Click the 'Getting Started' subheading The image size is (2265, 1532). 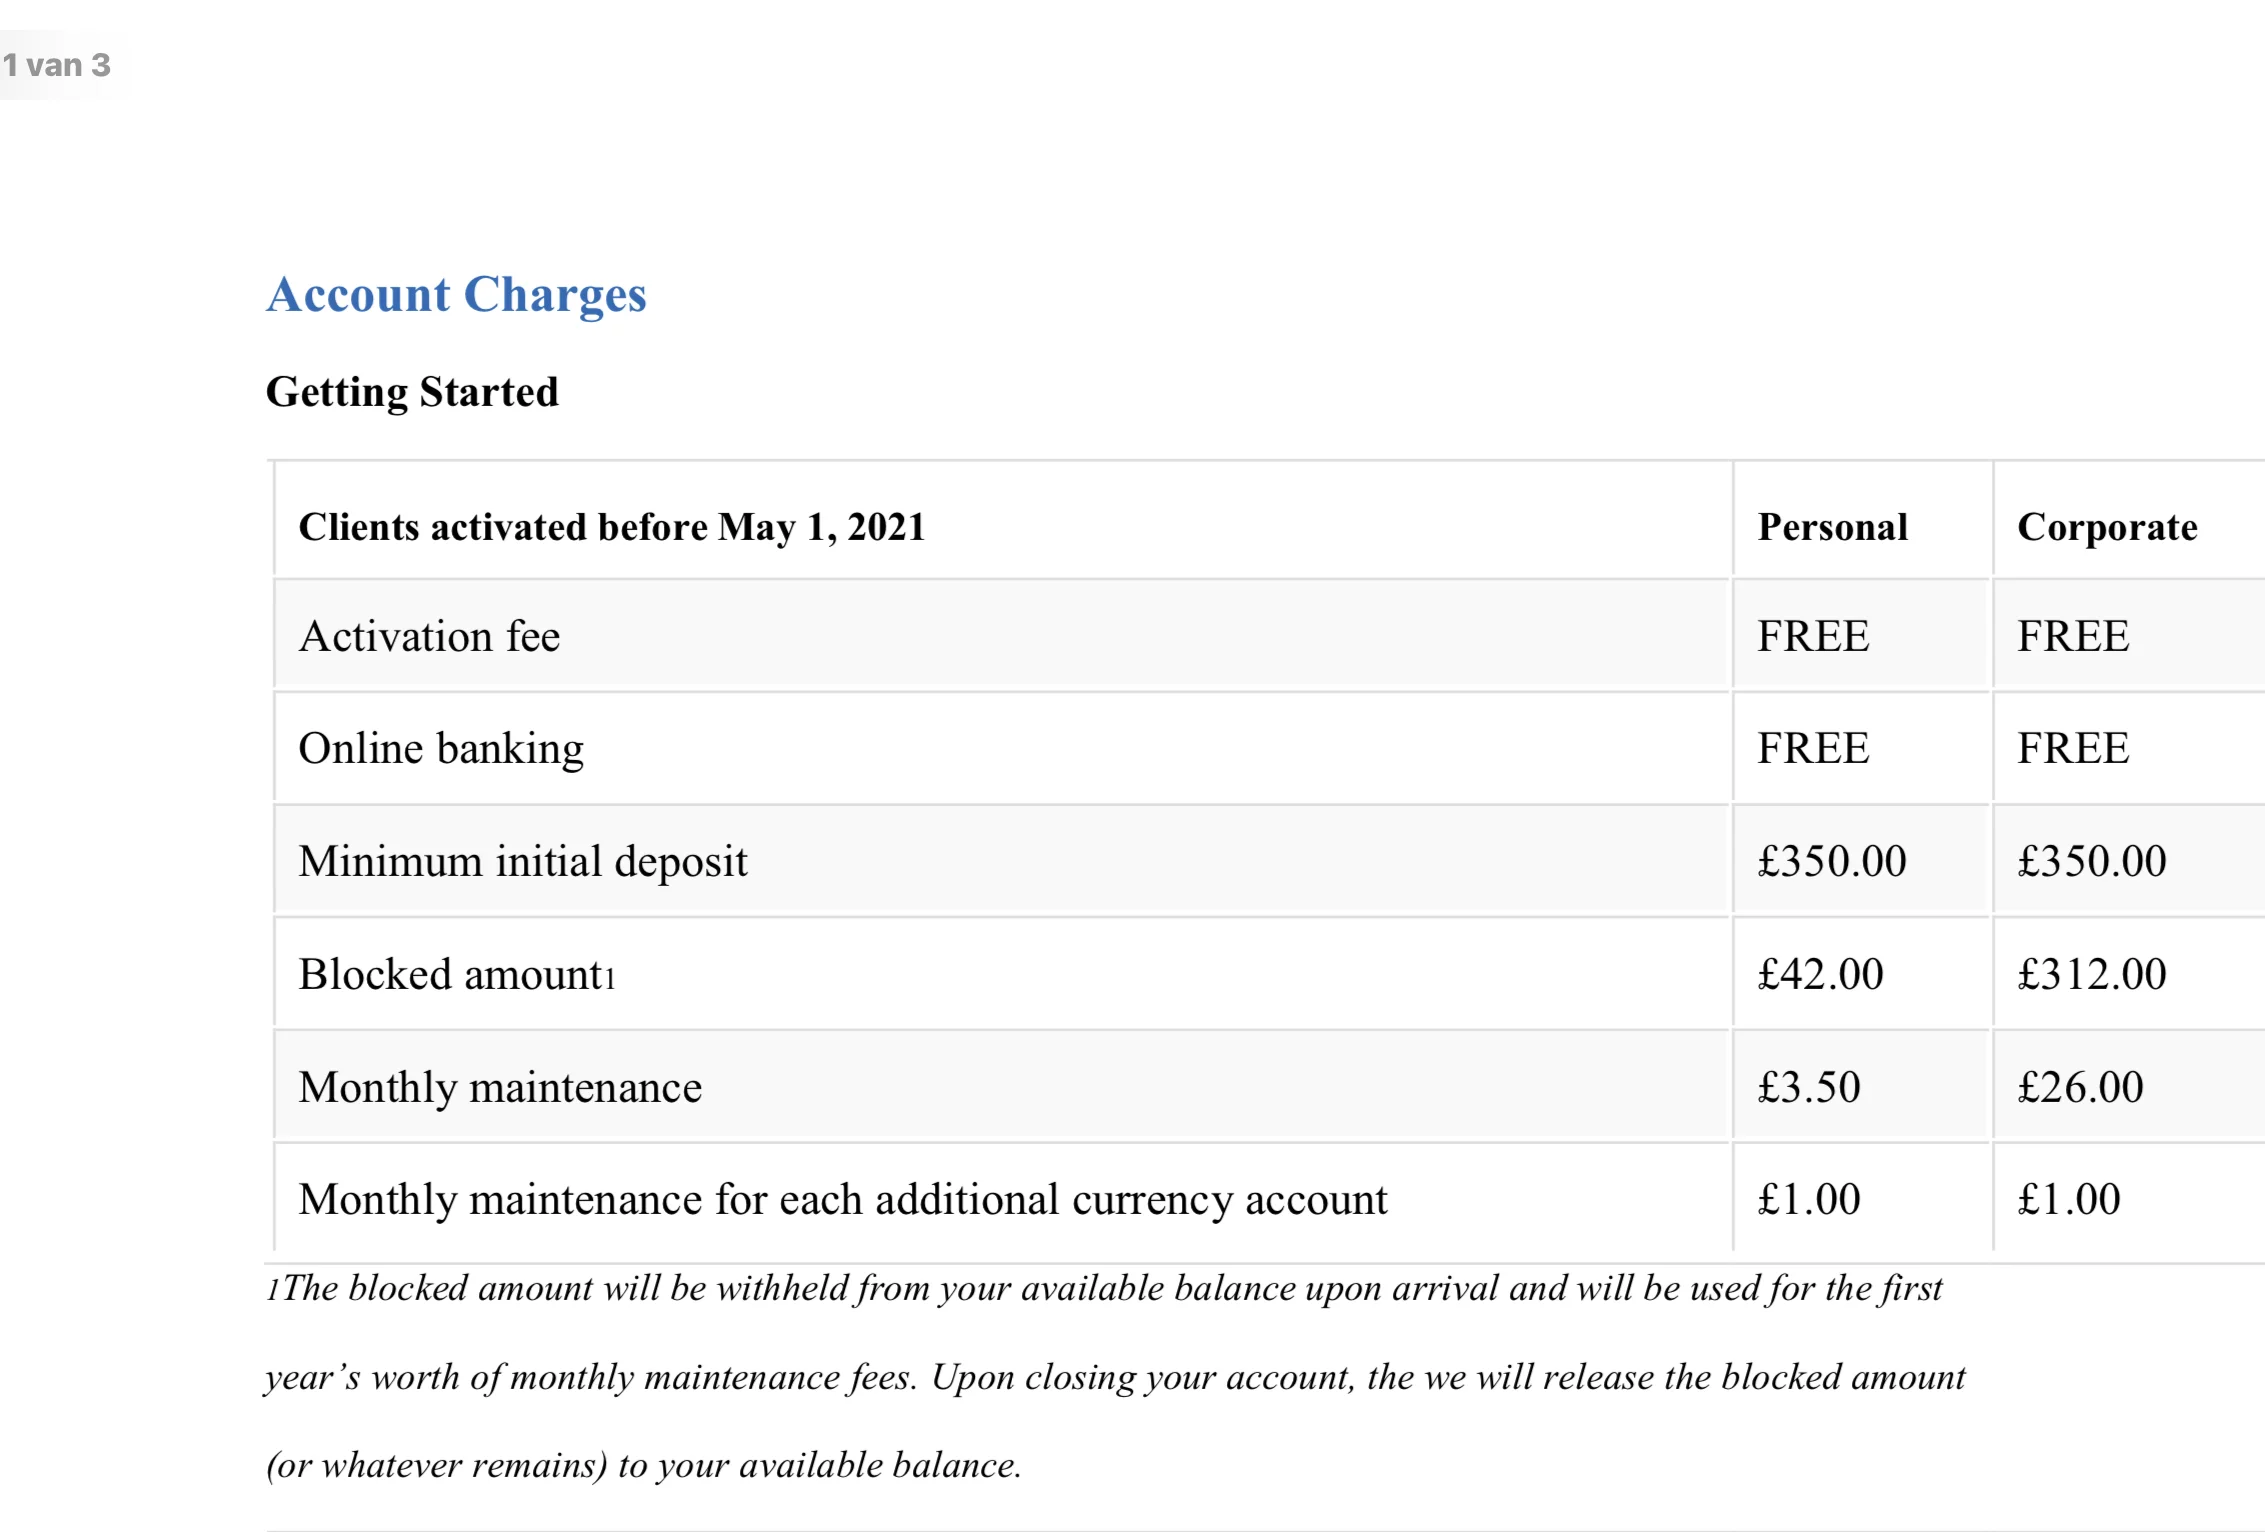tap(412, 392)
